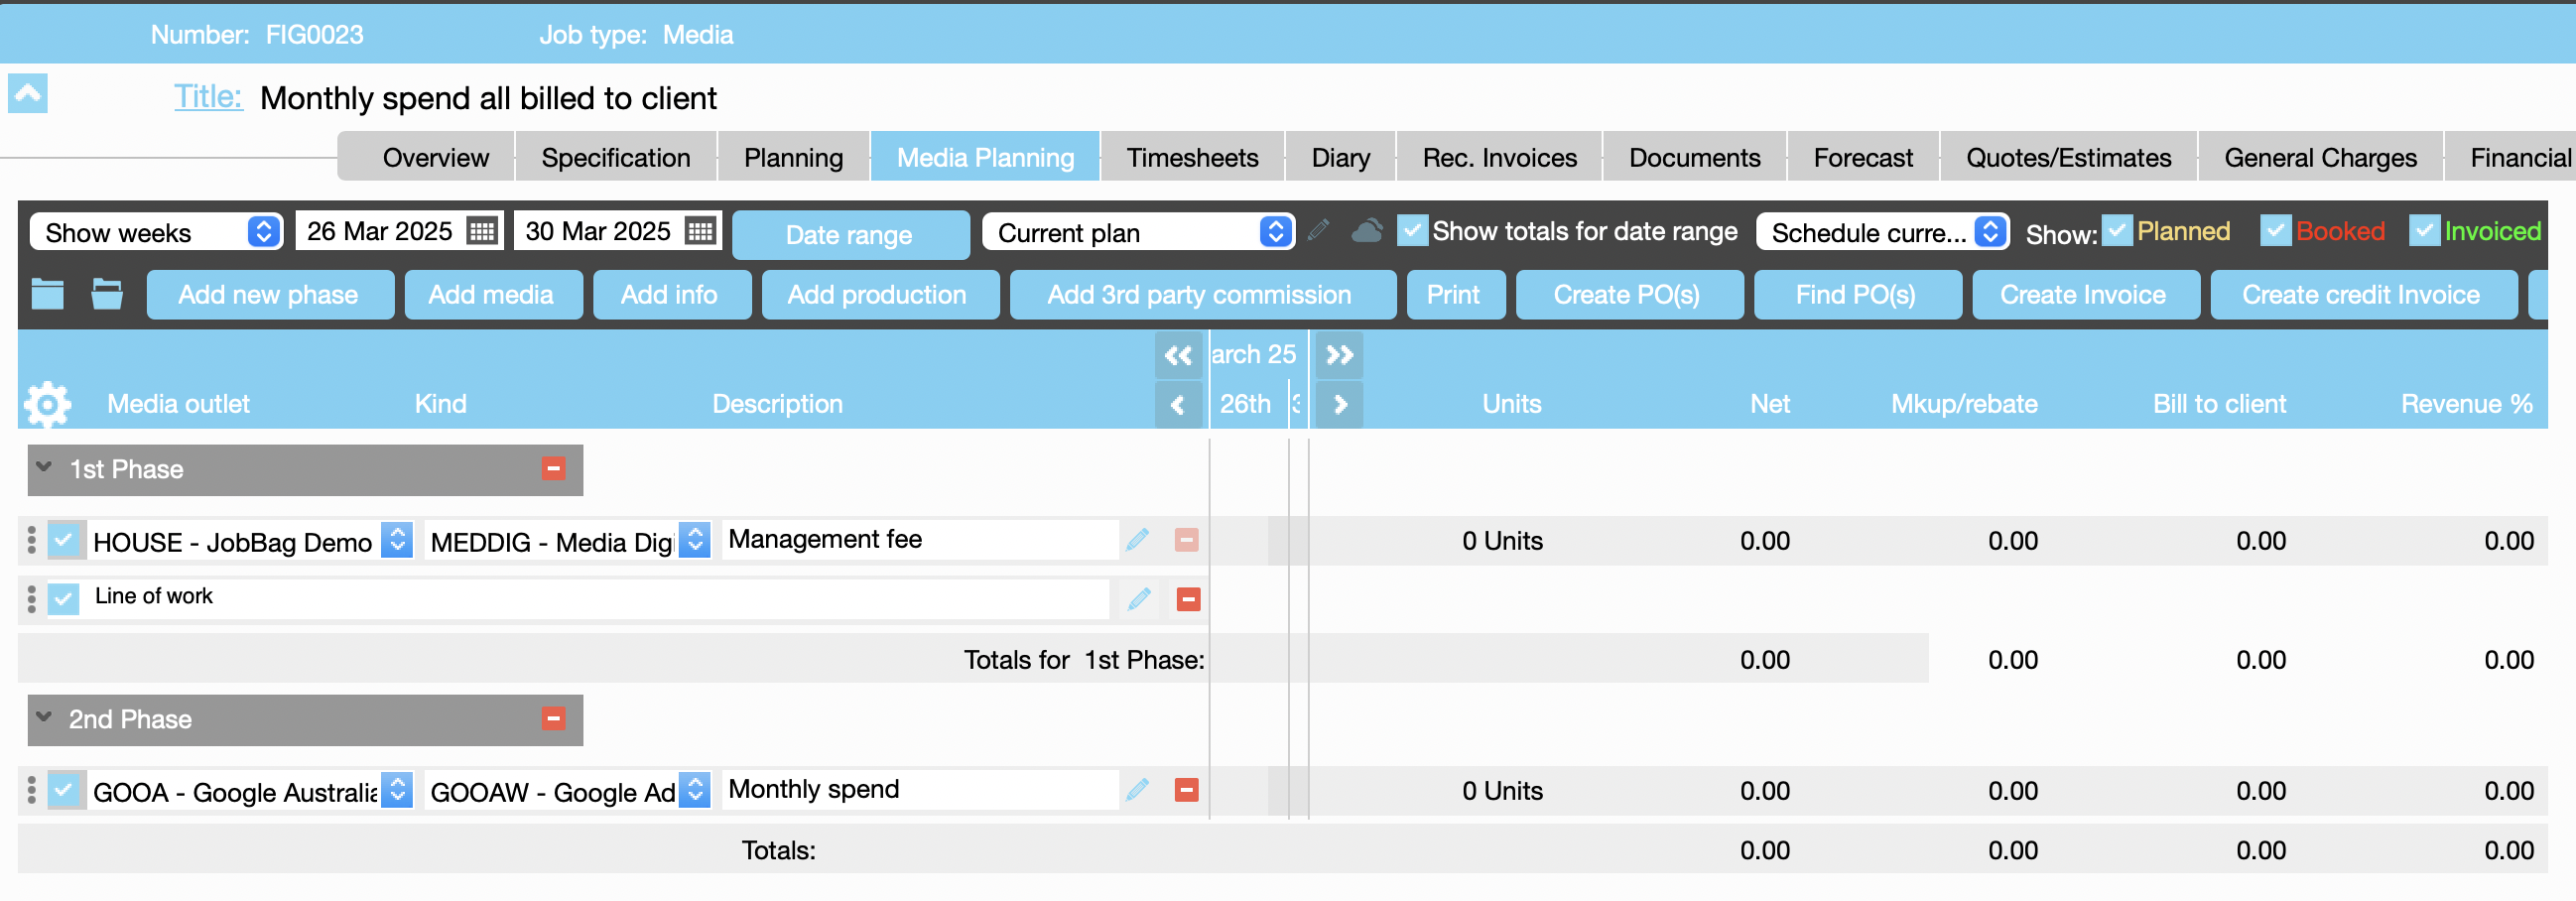
Task: Click pencil icon next to Current plan
Action: [x=1318, y=231]
